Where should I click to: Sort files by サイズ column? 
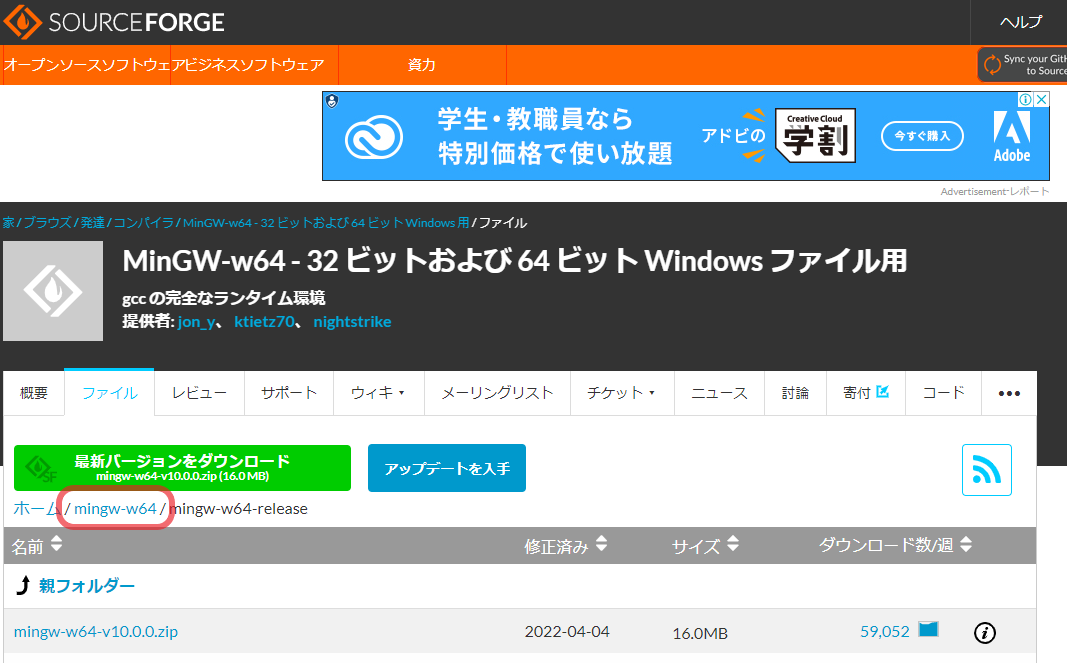tap(705, 545)
